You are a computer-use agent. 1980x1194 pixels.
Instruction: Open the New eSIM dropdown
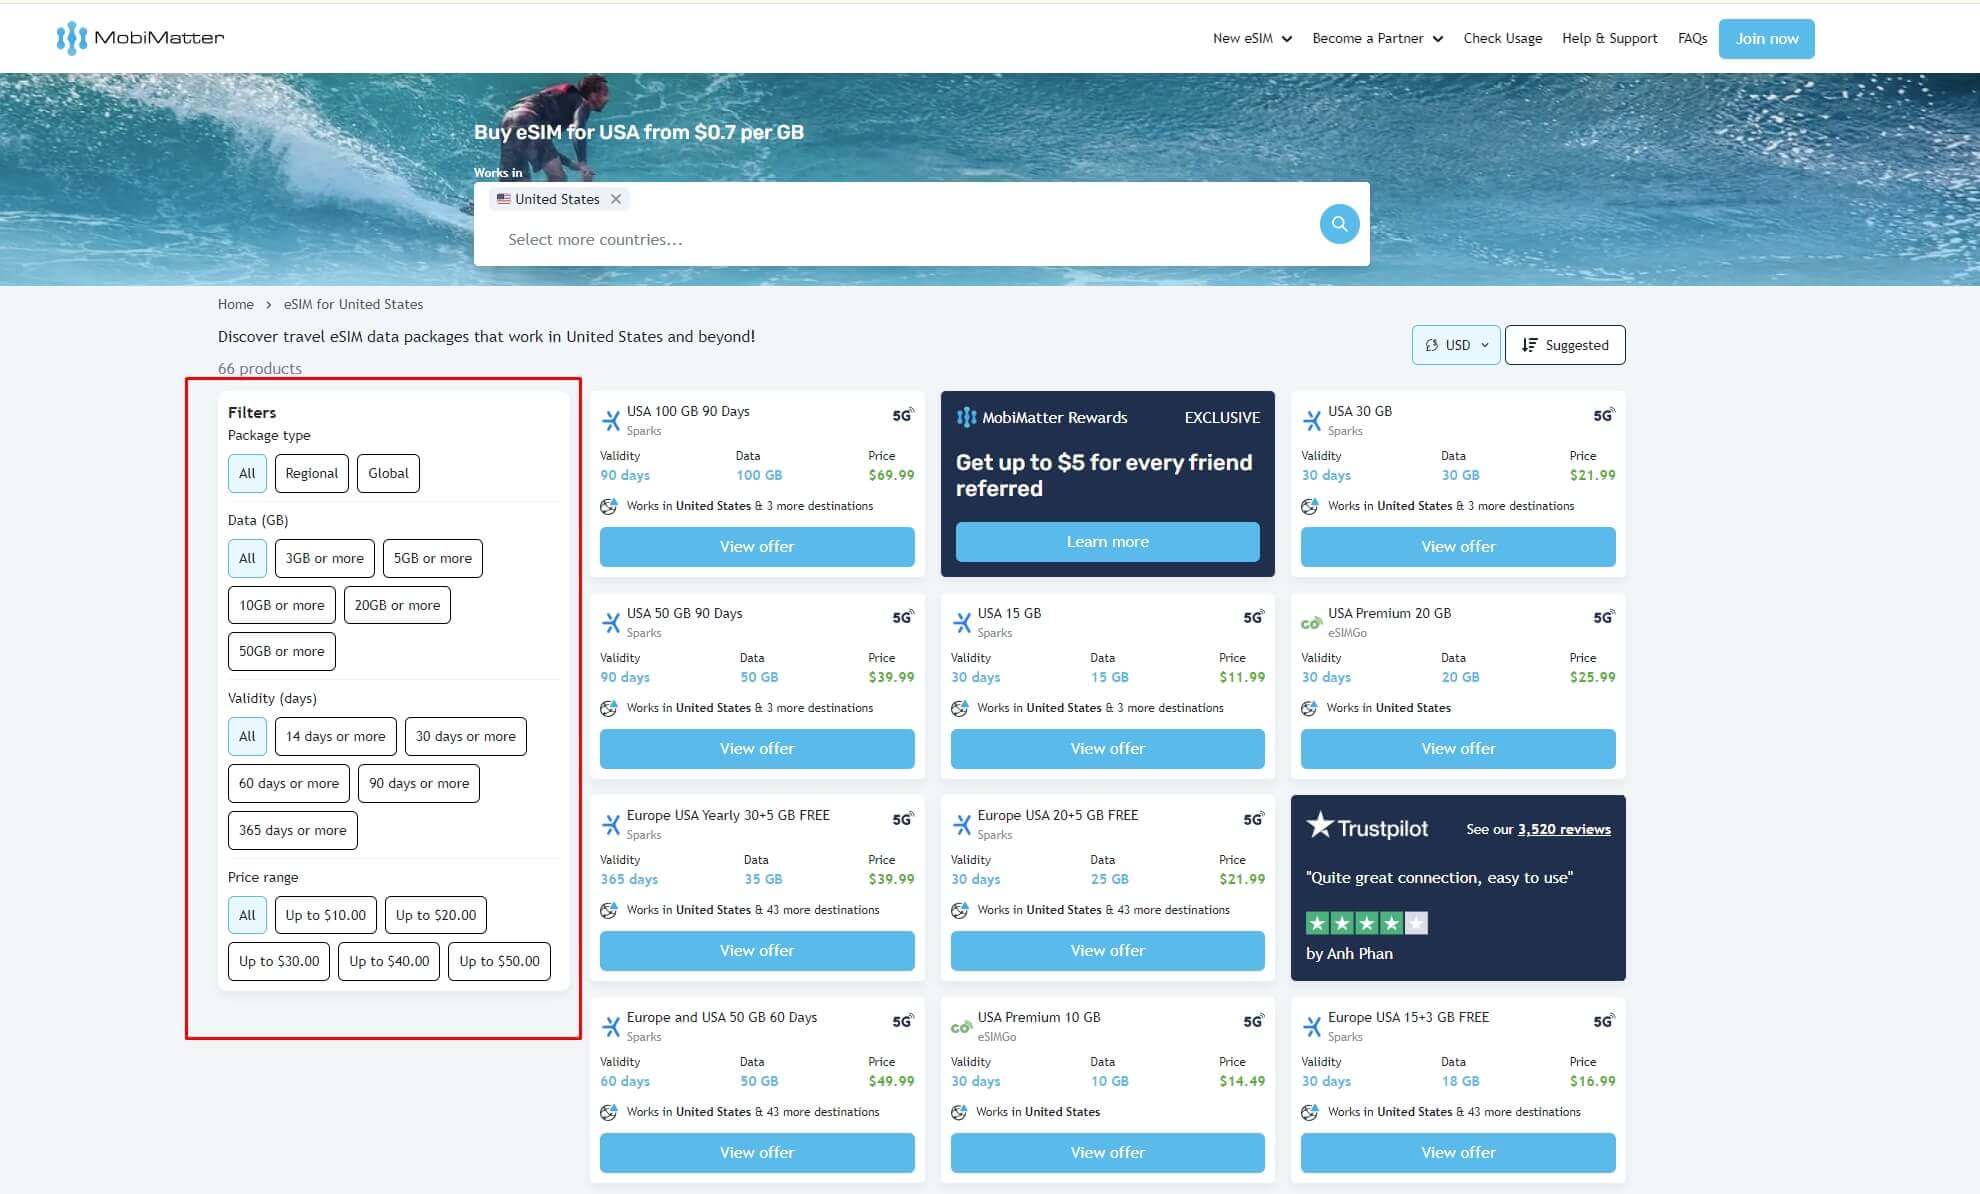(1253, 38)
